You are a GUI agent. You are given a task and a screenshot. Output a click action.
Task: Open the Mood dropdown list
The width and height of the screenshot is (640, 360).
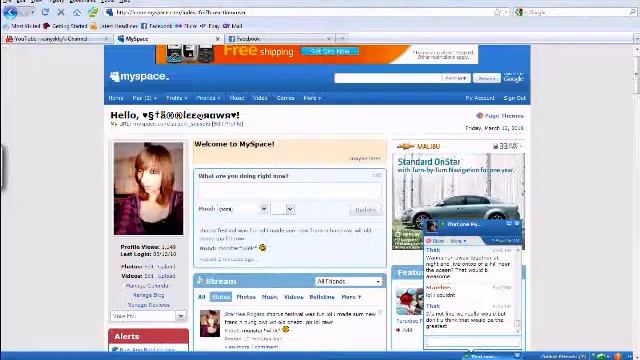point(264,209)
